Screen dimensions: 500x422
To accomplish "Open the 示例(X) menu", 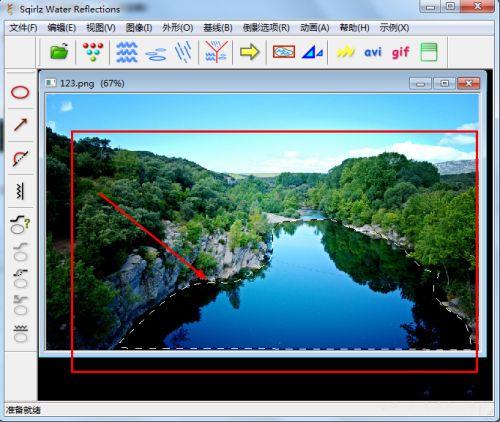I will 394,28.
